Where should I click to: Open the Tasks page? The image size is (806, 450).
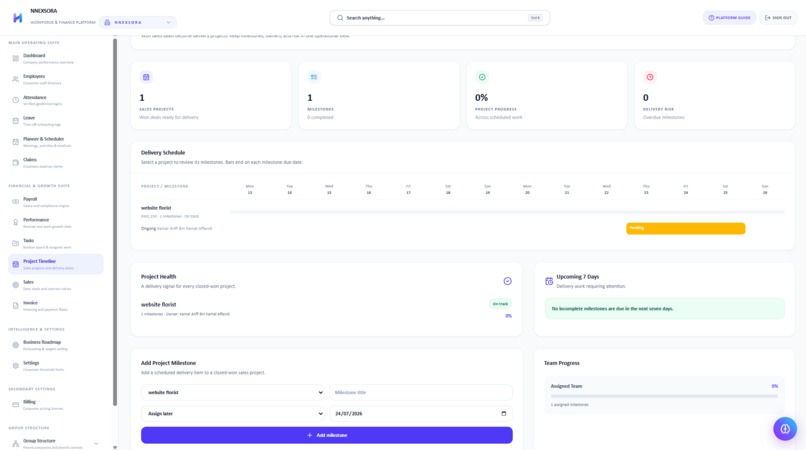point(56,243)
